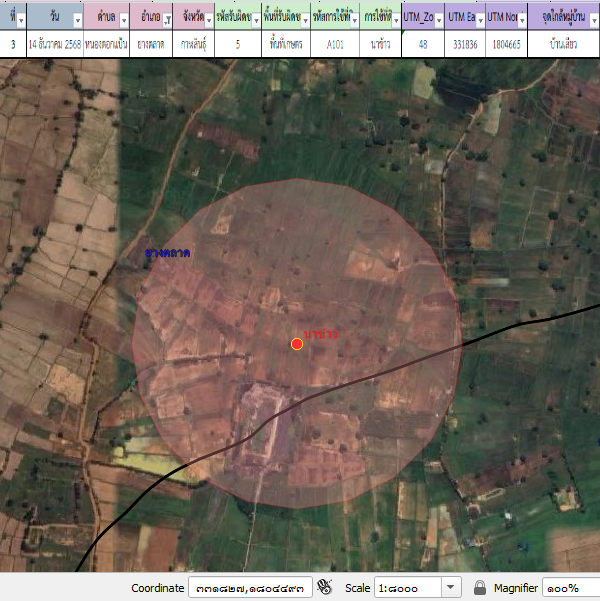Open filter arrow on UTM_Zo column header
This screenshot has width=600, height=601.
436,21
